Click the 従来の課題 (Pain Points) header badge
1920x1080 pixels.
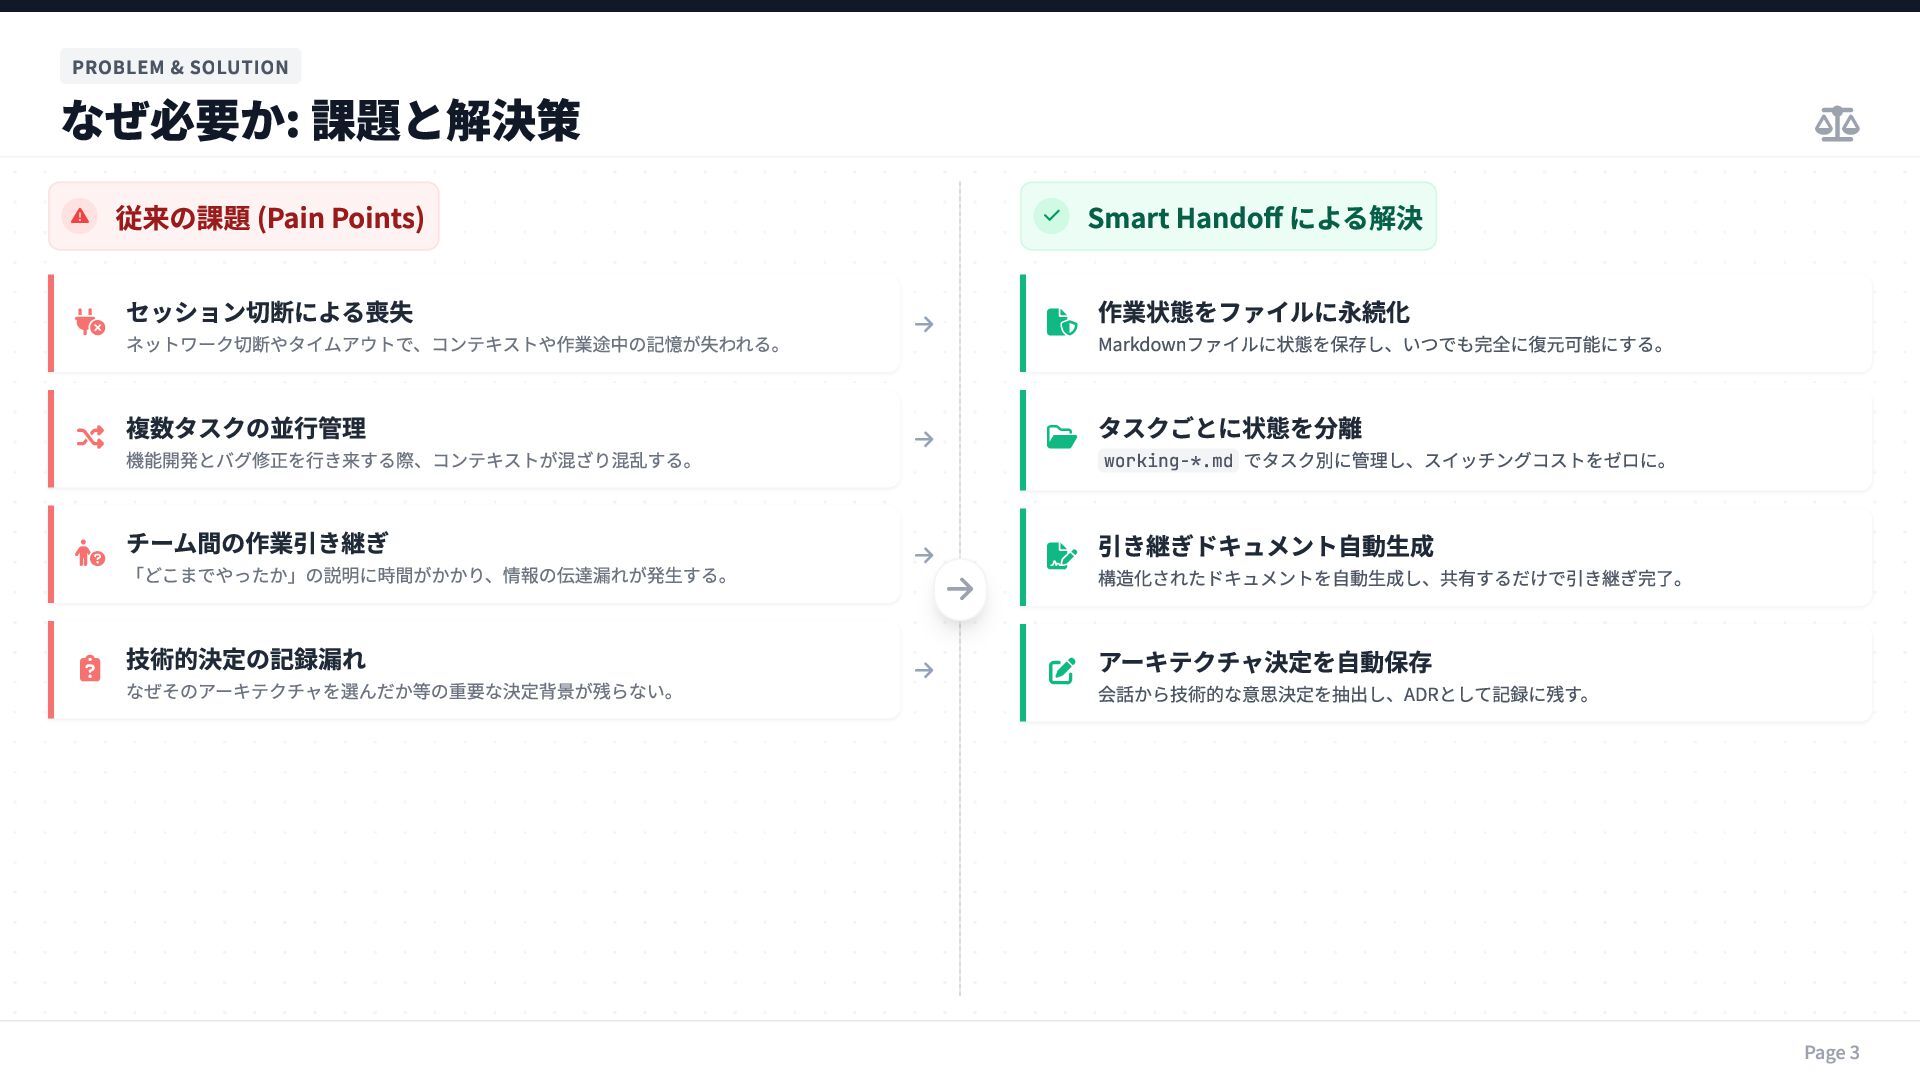tap(244, 217)
